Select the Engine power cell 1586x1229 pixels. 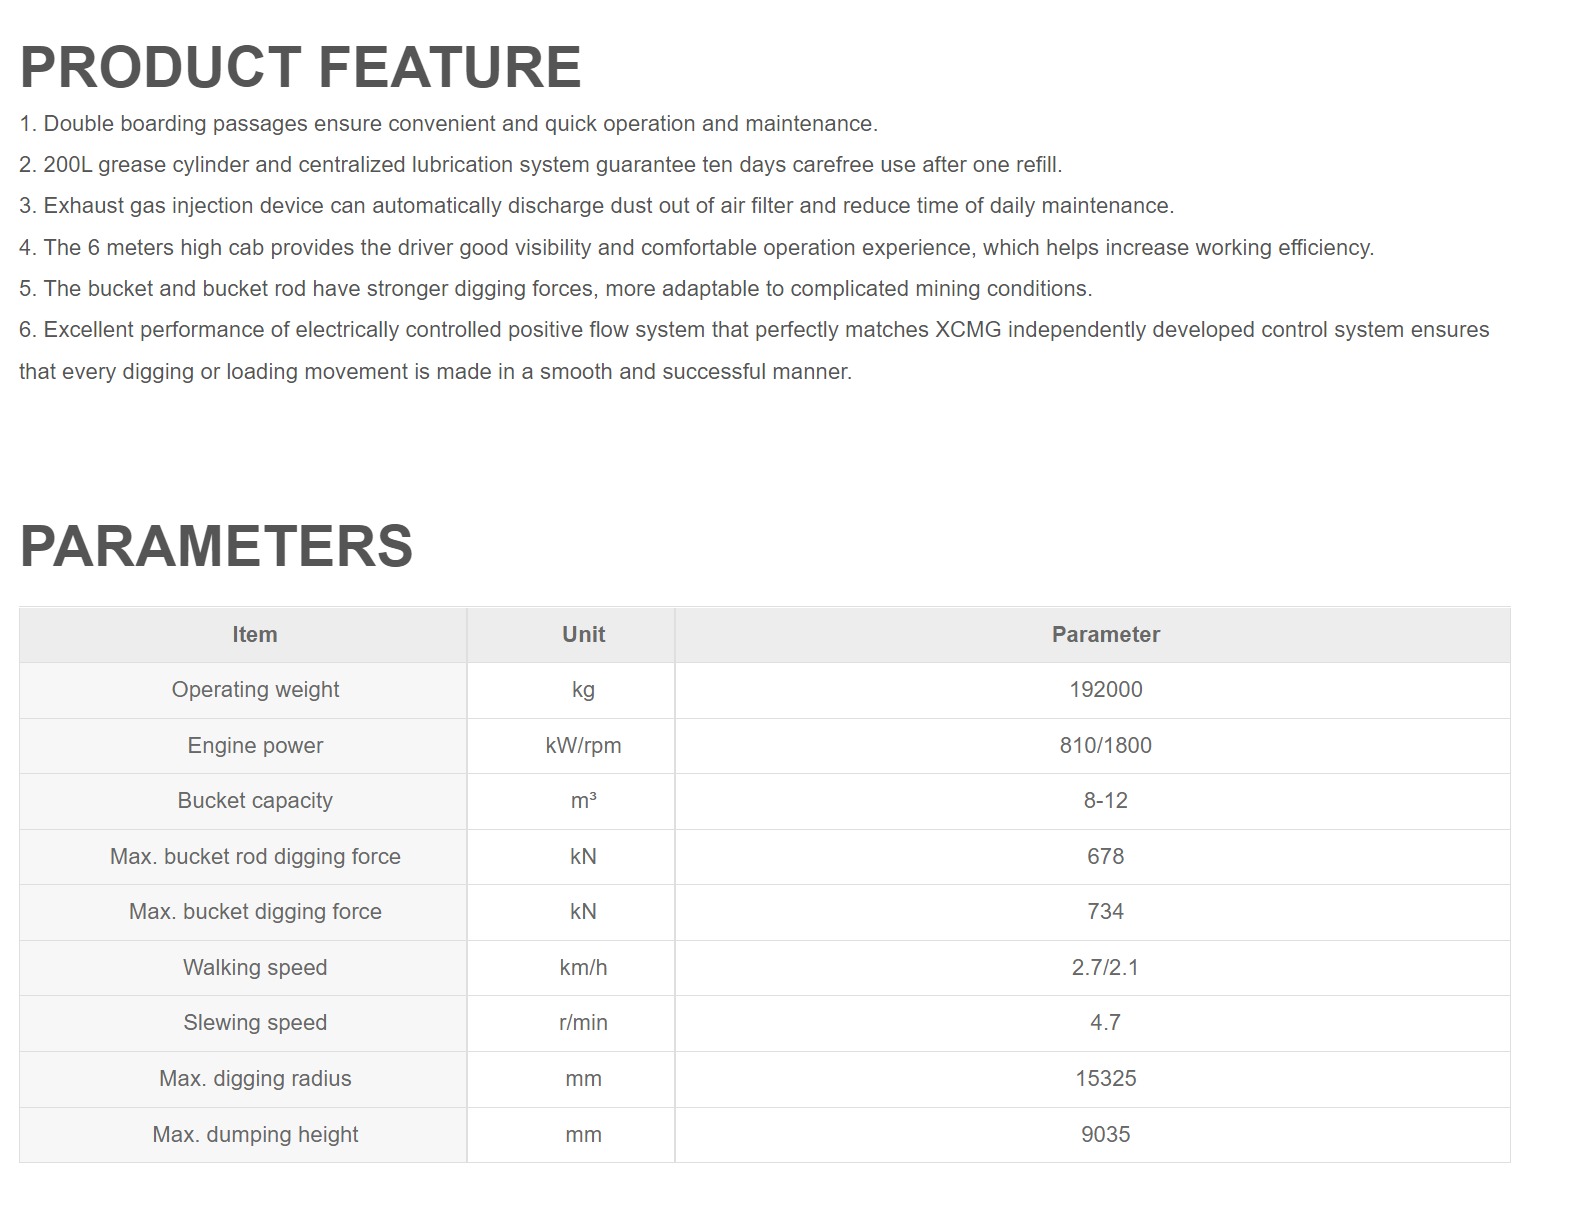[x=255, y=746]
